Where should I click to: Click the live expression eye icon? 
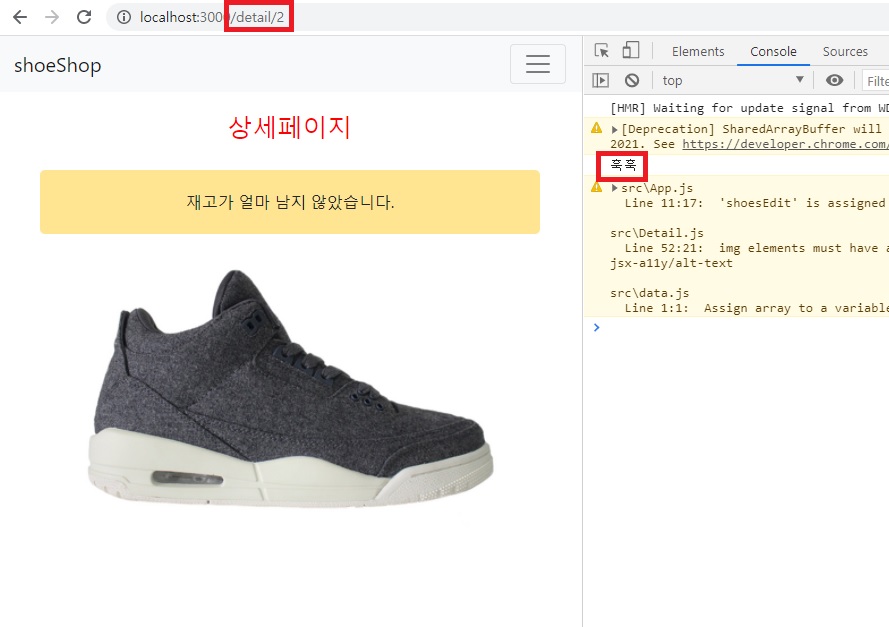coord(834,80)
